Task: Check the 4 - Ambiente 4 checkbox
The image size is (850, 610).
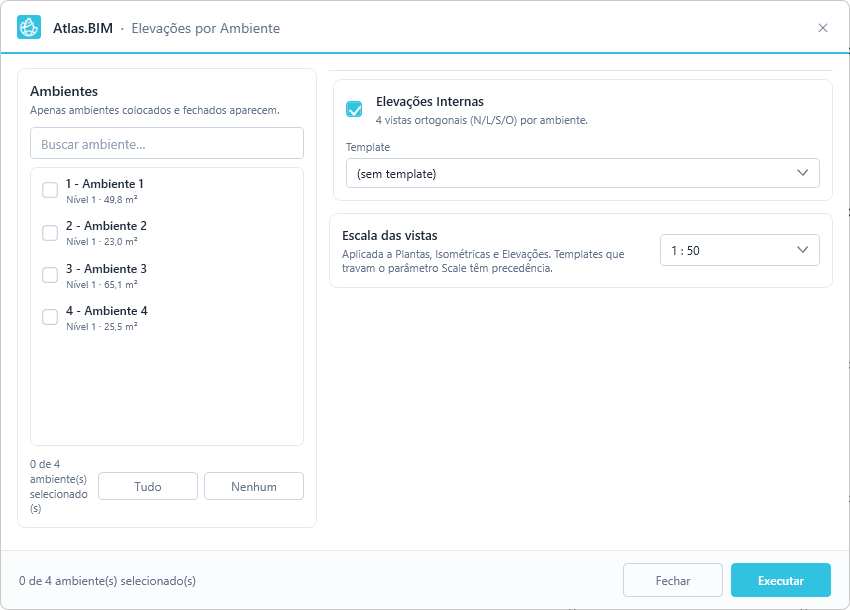Action: (50, 317)
